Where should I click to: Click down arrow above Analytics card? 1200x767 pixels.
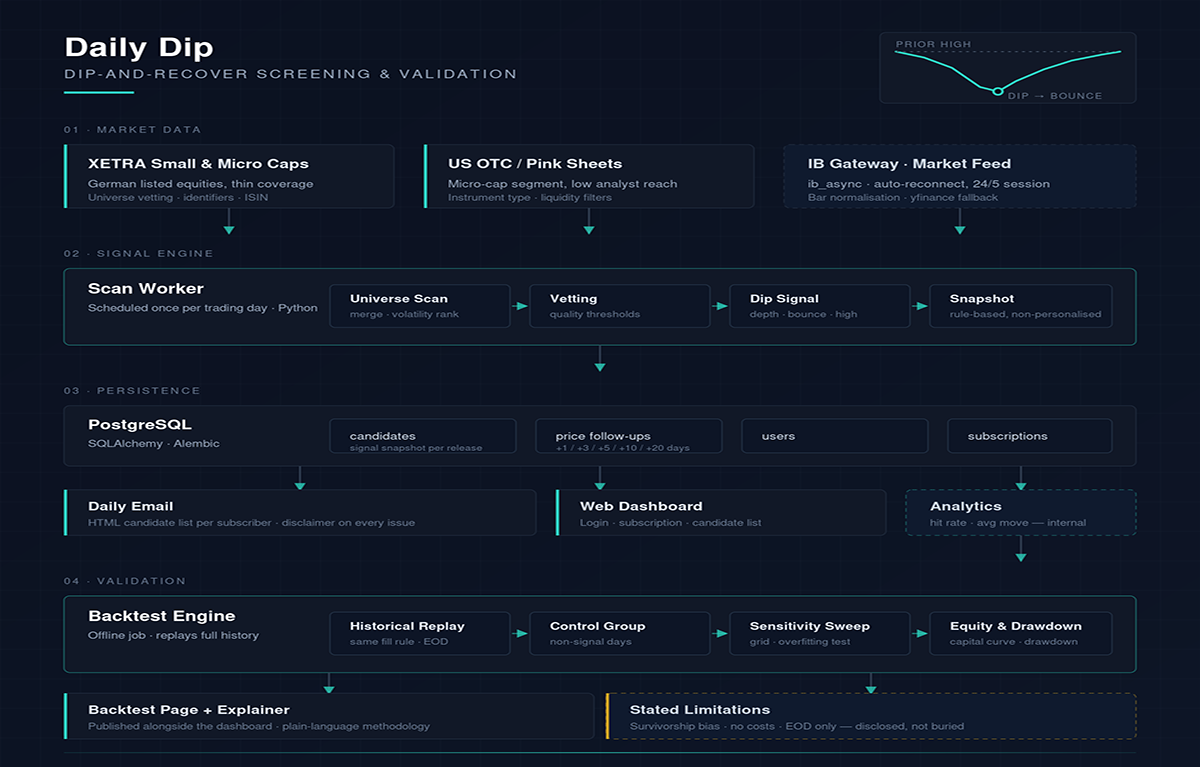click(1021, 478)
